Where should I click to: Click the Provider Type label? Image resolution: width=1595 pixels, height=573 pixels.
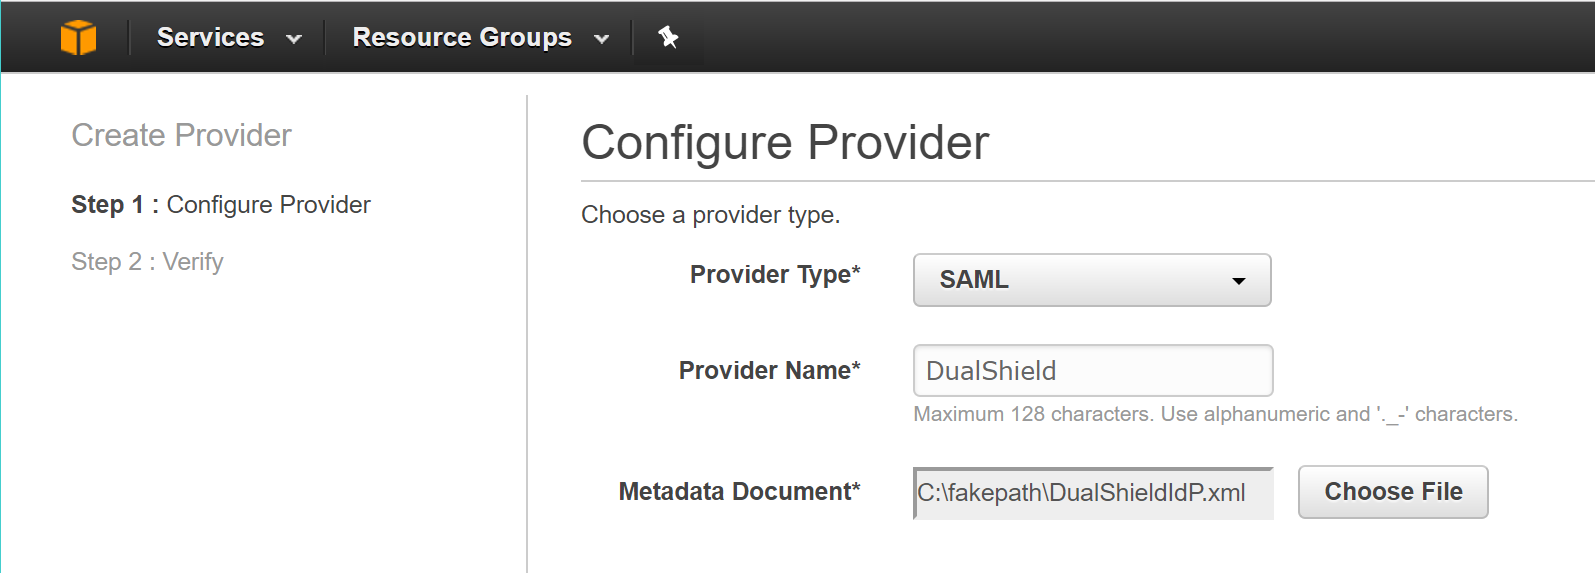pyautogui.click(x=775, y=275)
